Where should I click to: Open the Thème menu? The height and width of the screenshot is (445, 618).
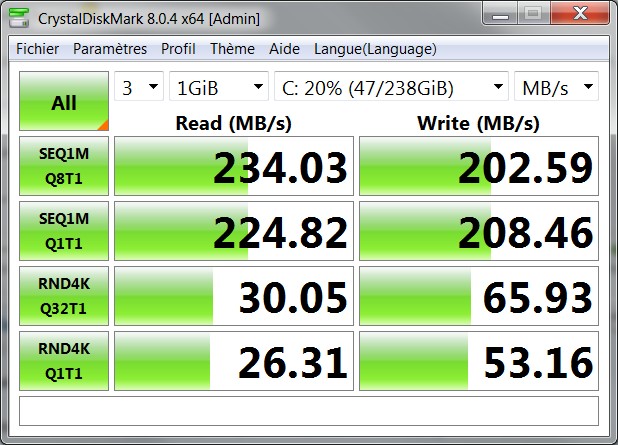(232, 49)
